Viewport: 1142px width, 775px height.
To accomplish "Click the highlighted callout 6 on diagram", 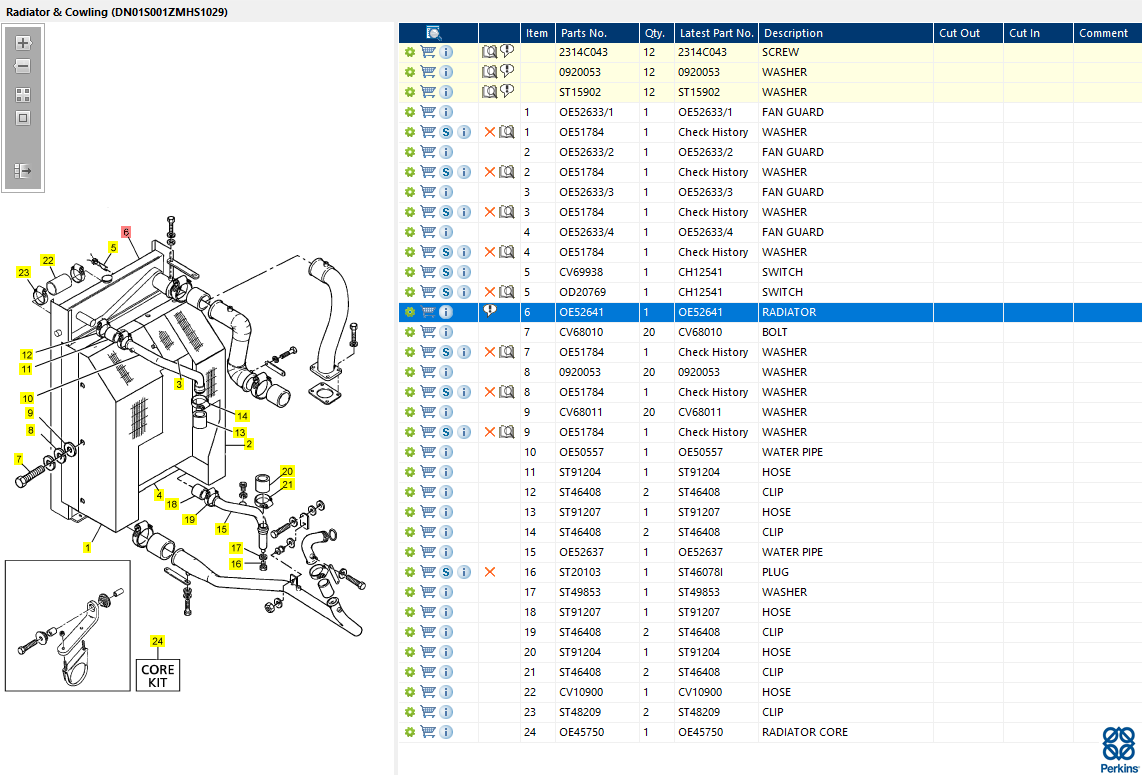I will 126,232.
